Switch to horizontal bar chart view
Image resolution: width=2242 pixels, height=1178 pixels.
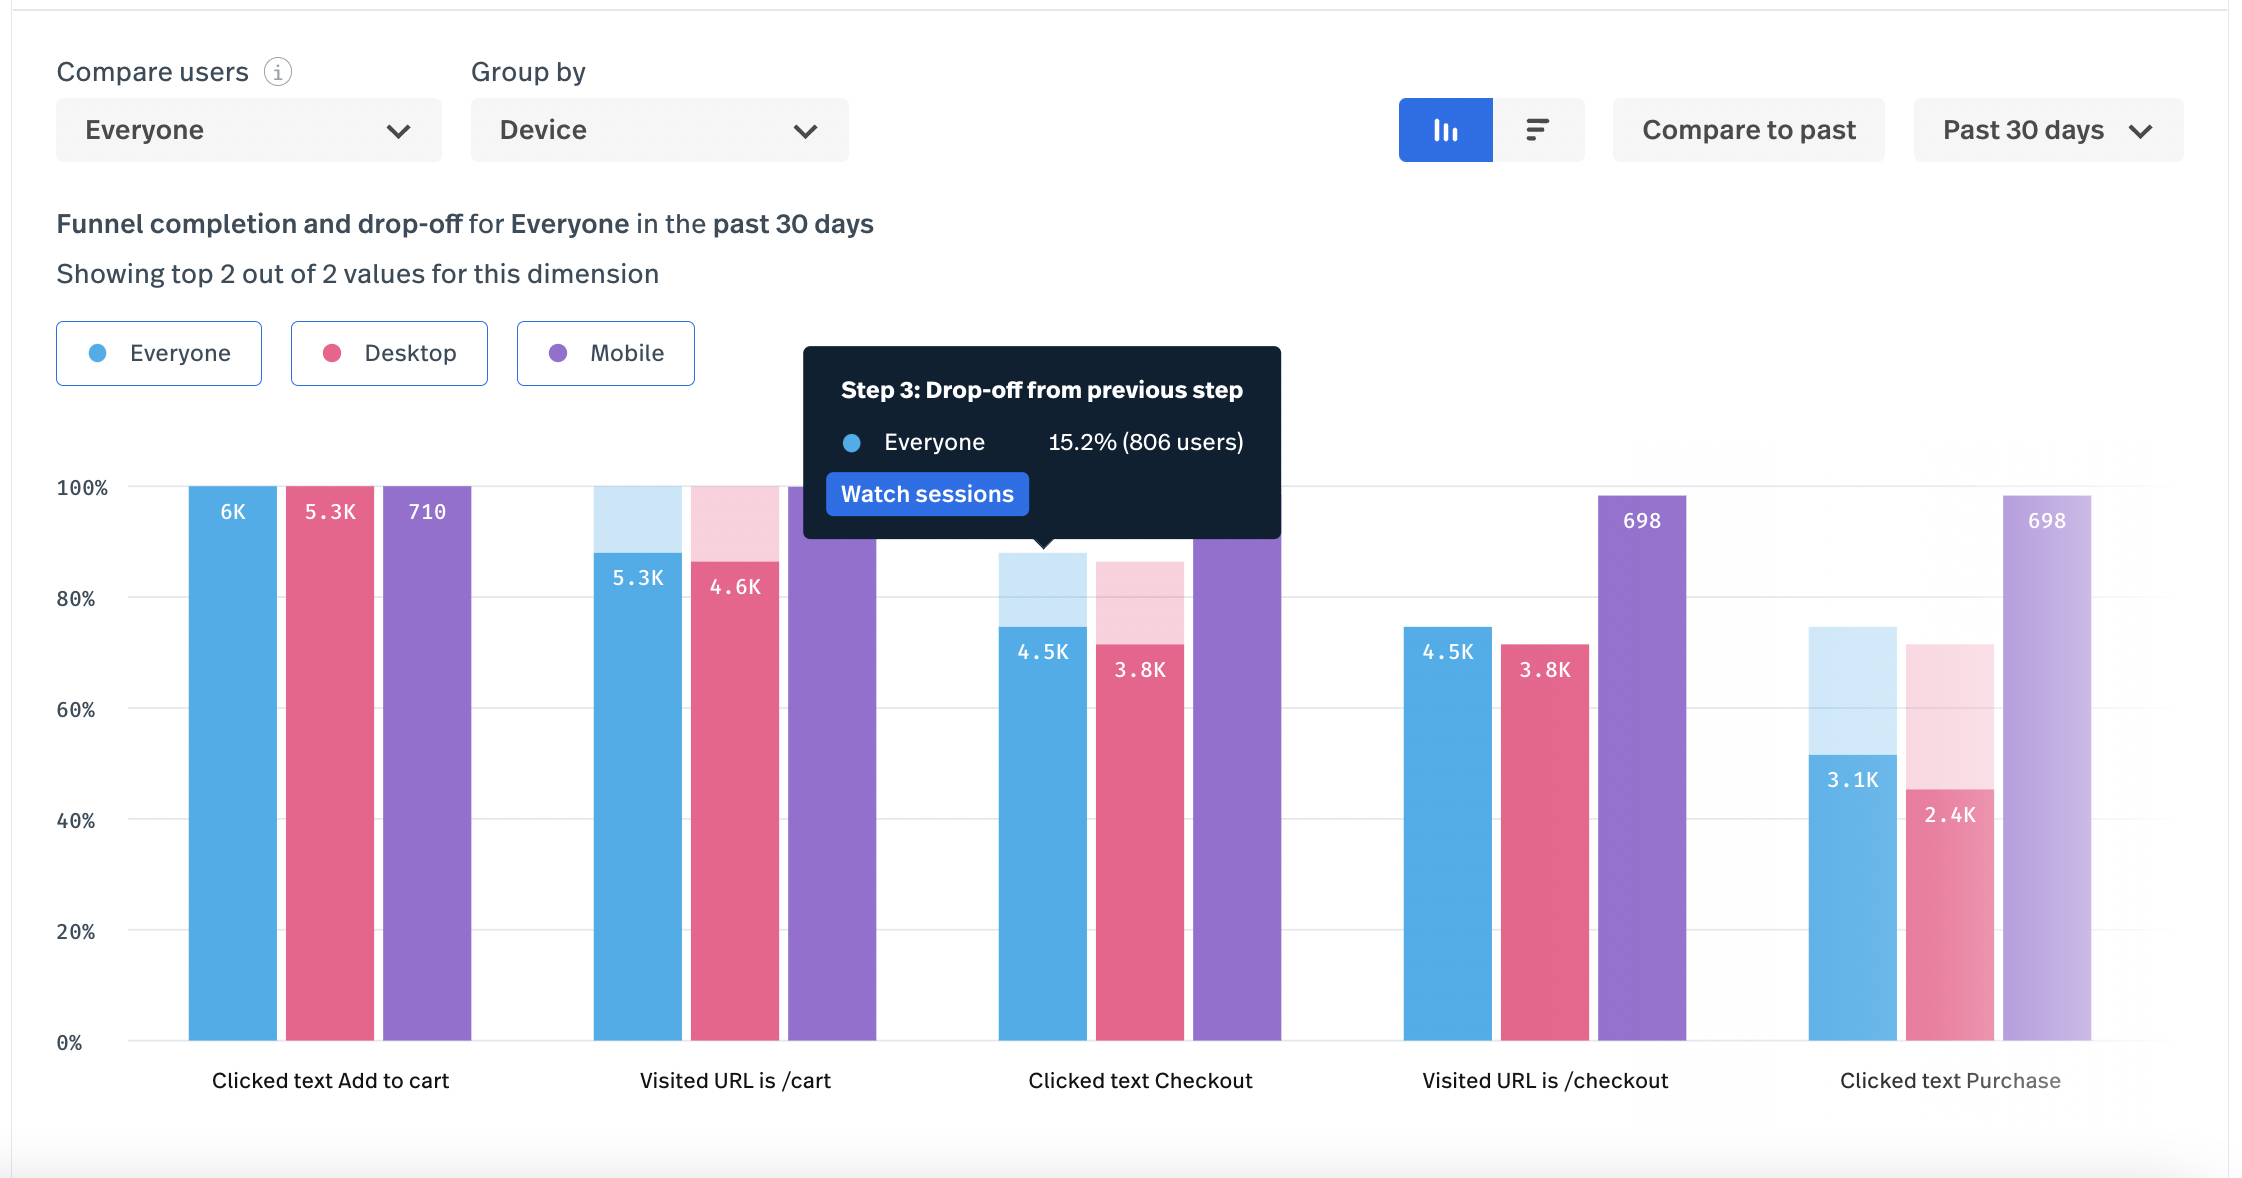click(x=1538, y=130)
